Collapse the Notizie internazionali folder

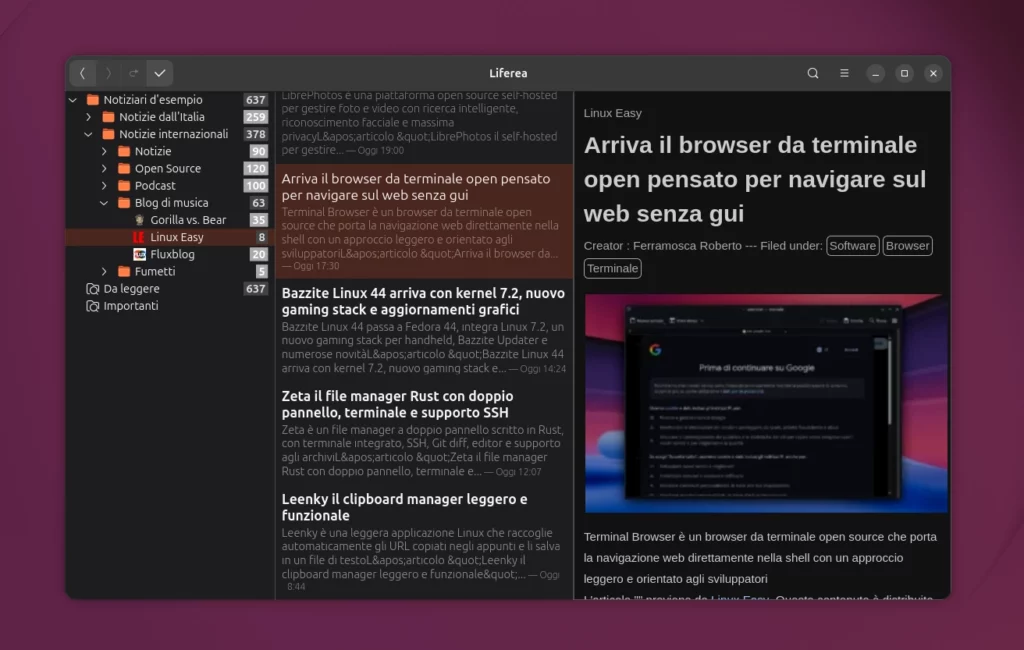click(89, 134)
